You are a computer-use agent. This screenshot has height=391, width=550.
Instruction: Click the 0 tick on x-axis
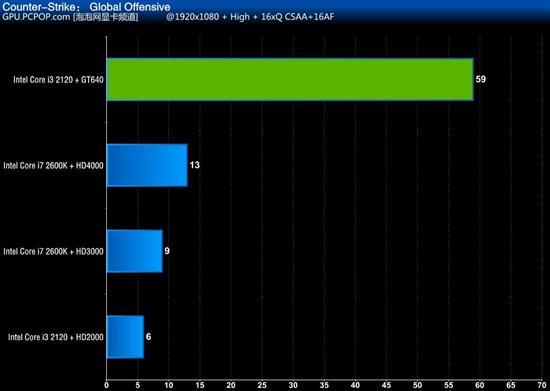[106, 385]
